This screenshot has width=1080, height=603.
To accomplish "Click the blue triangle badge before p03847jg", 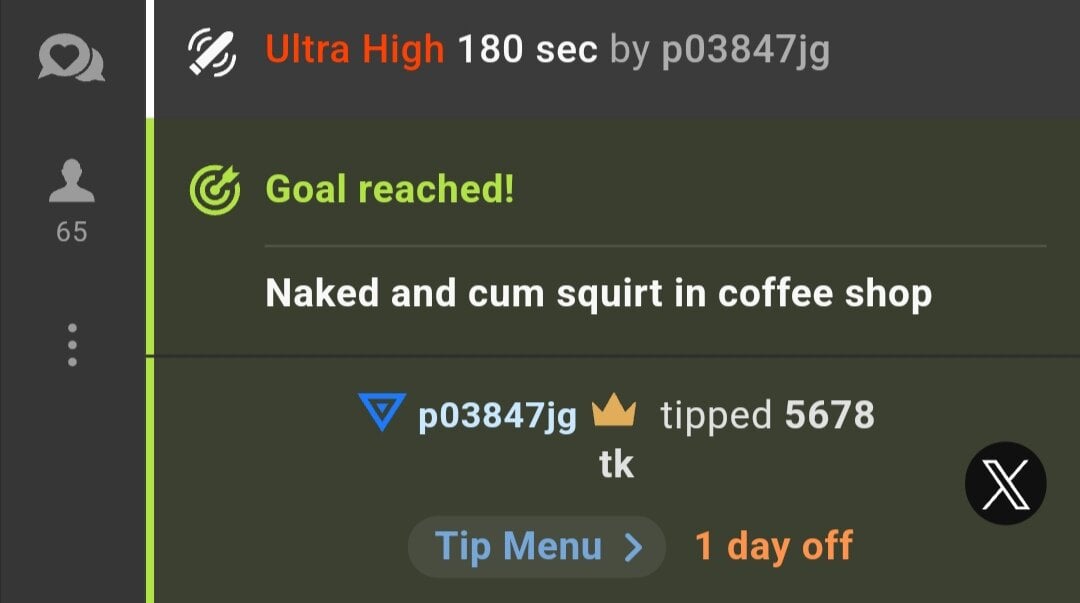I will (382, 411).
